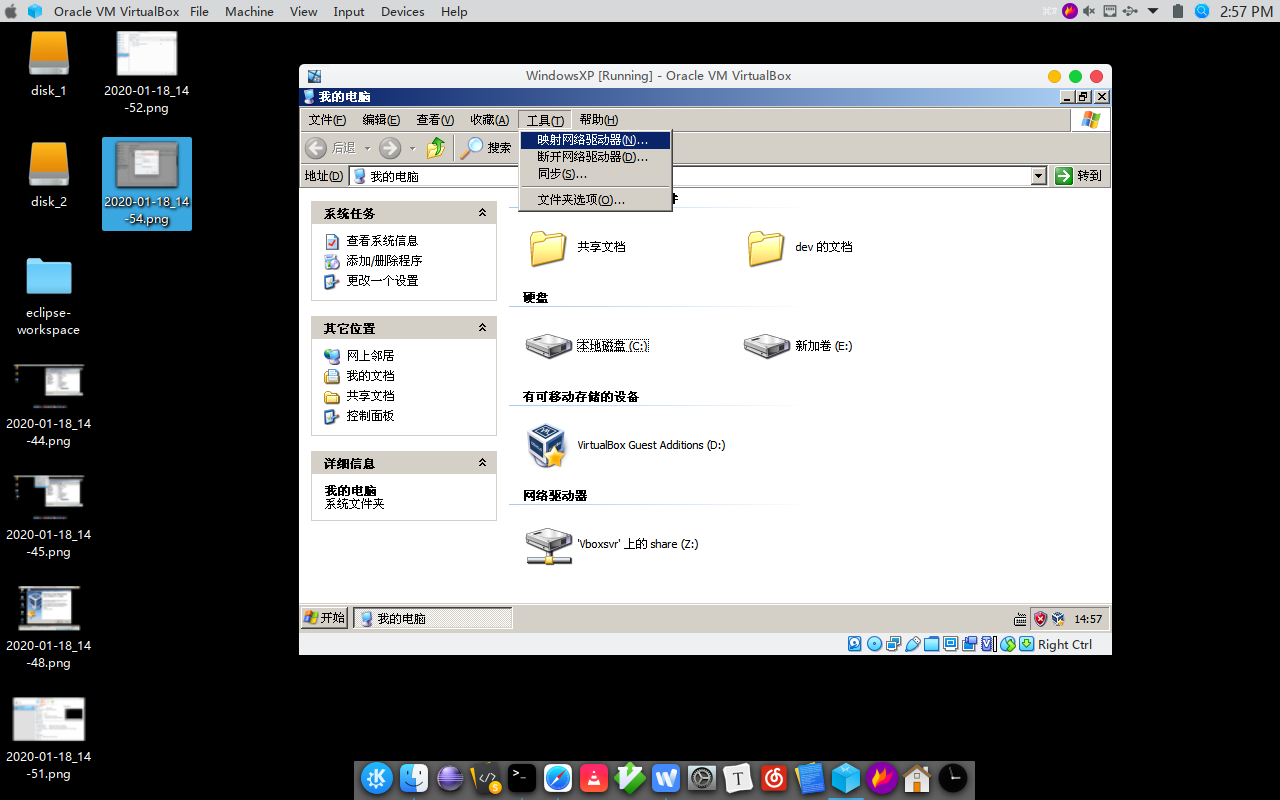
Task: Click the optical disc status icon
Action: pyautogui.click(x=874, y=644)
